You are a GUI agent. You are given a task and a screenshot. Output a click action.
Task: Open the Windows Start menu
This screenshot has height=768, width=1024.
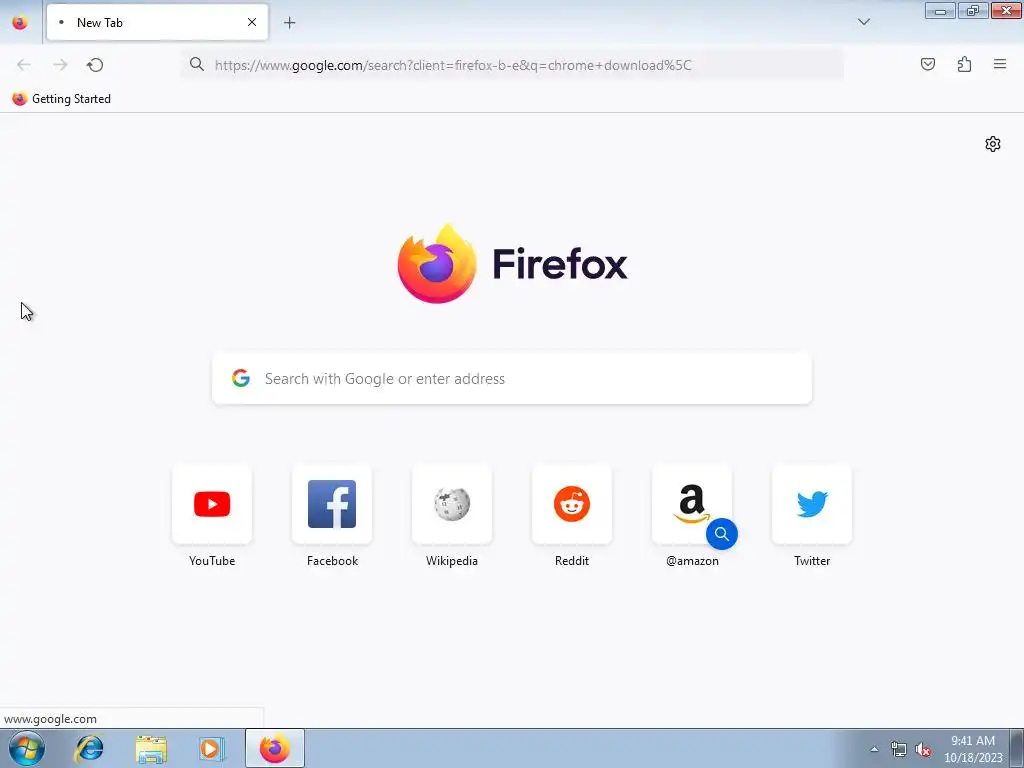click(x=27, y=748)
